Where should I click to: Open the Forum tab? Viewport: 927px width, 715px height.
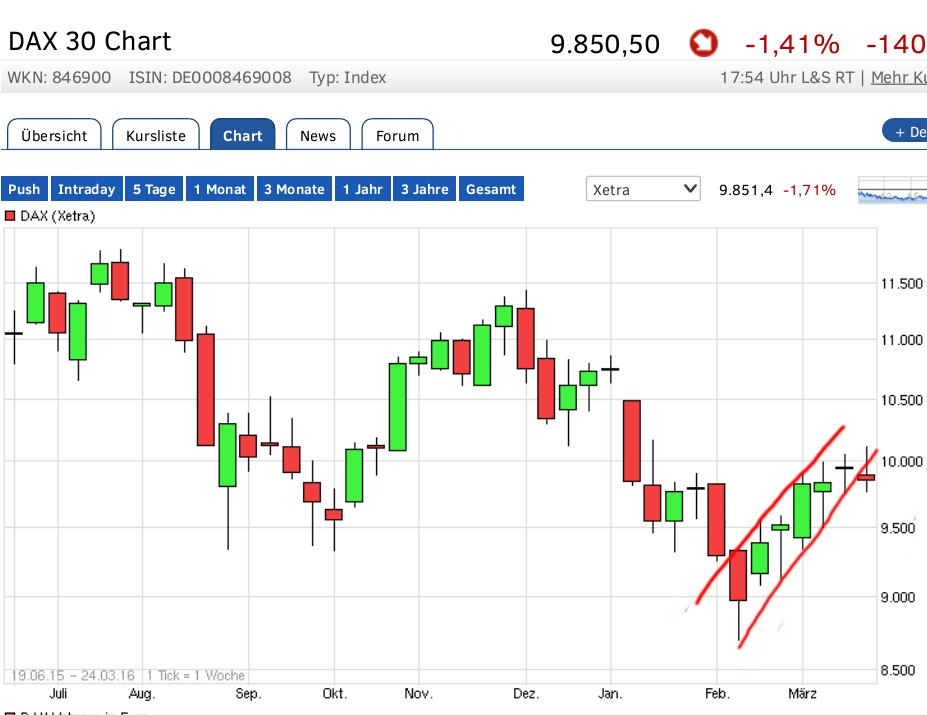pos(397,136)
